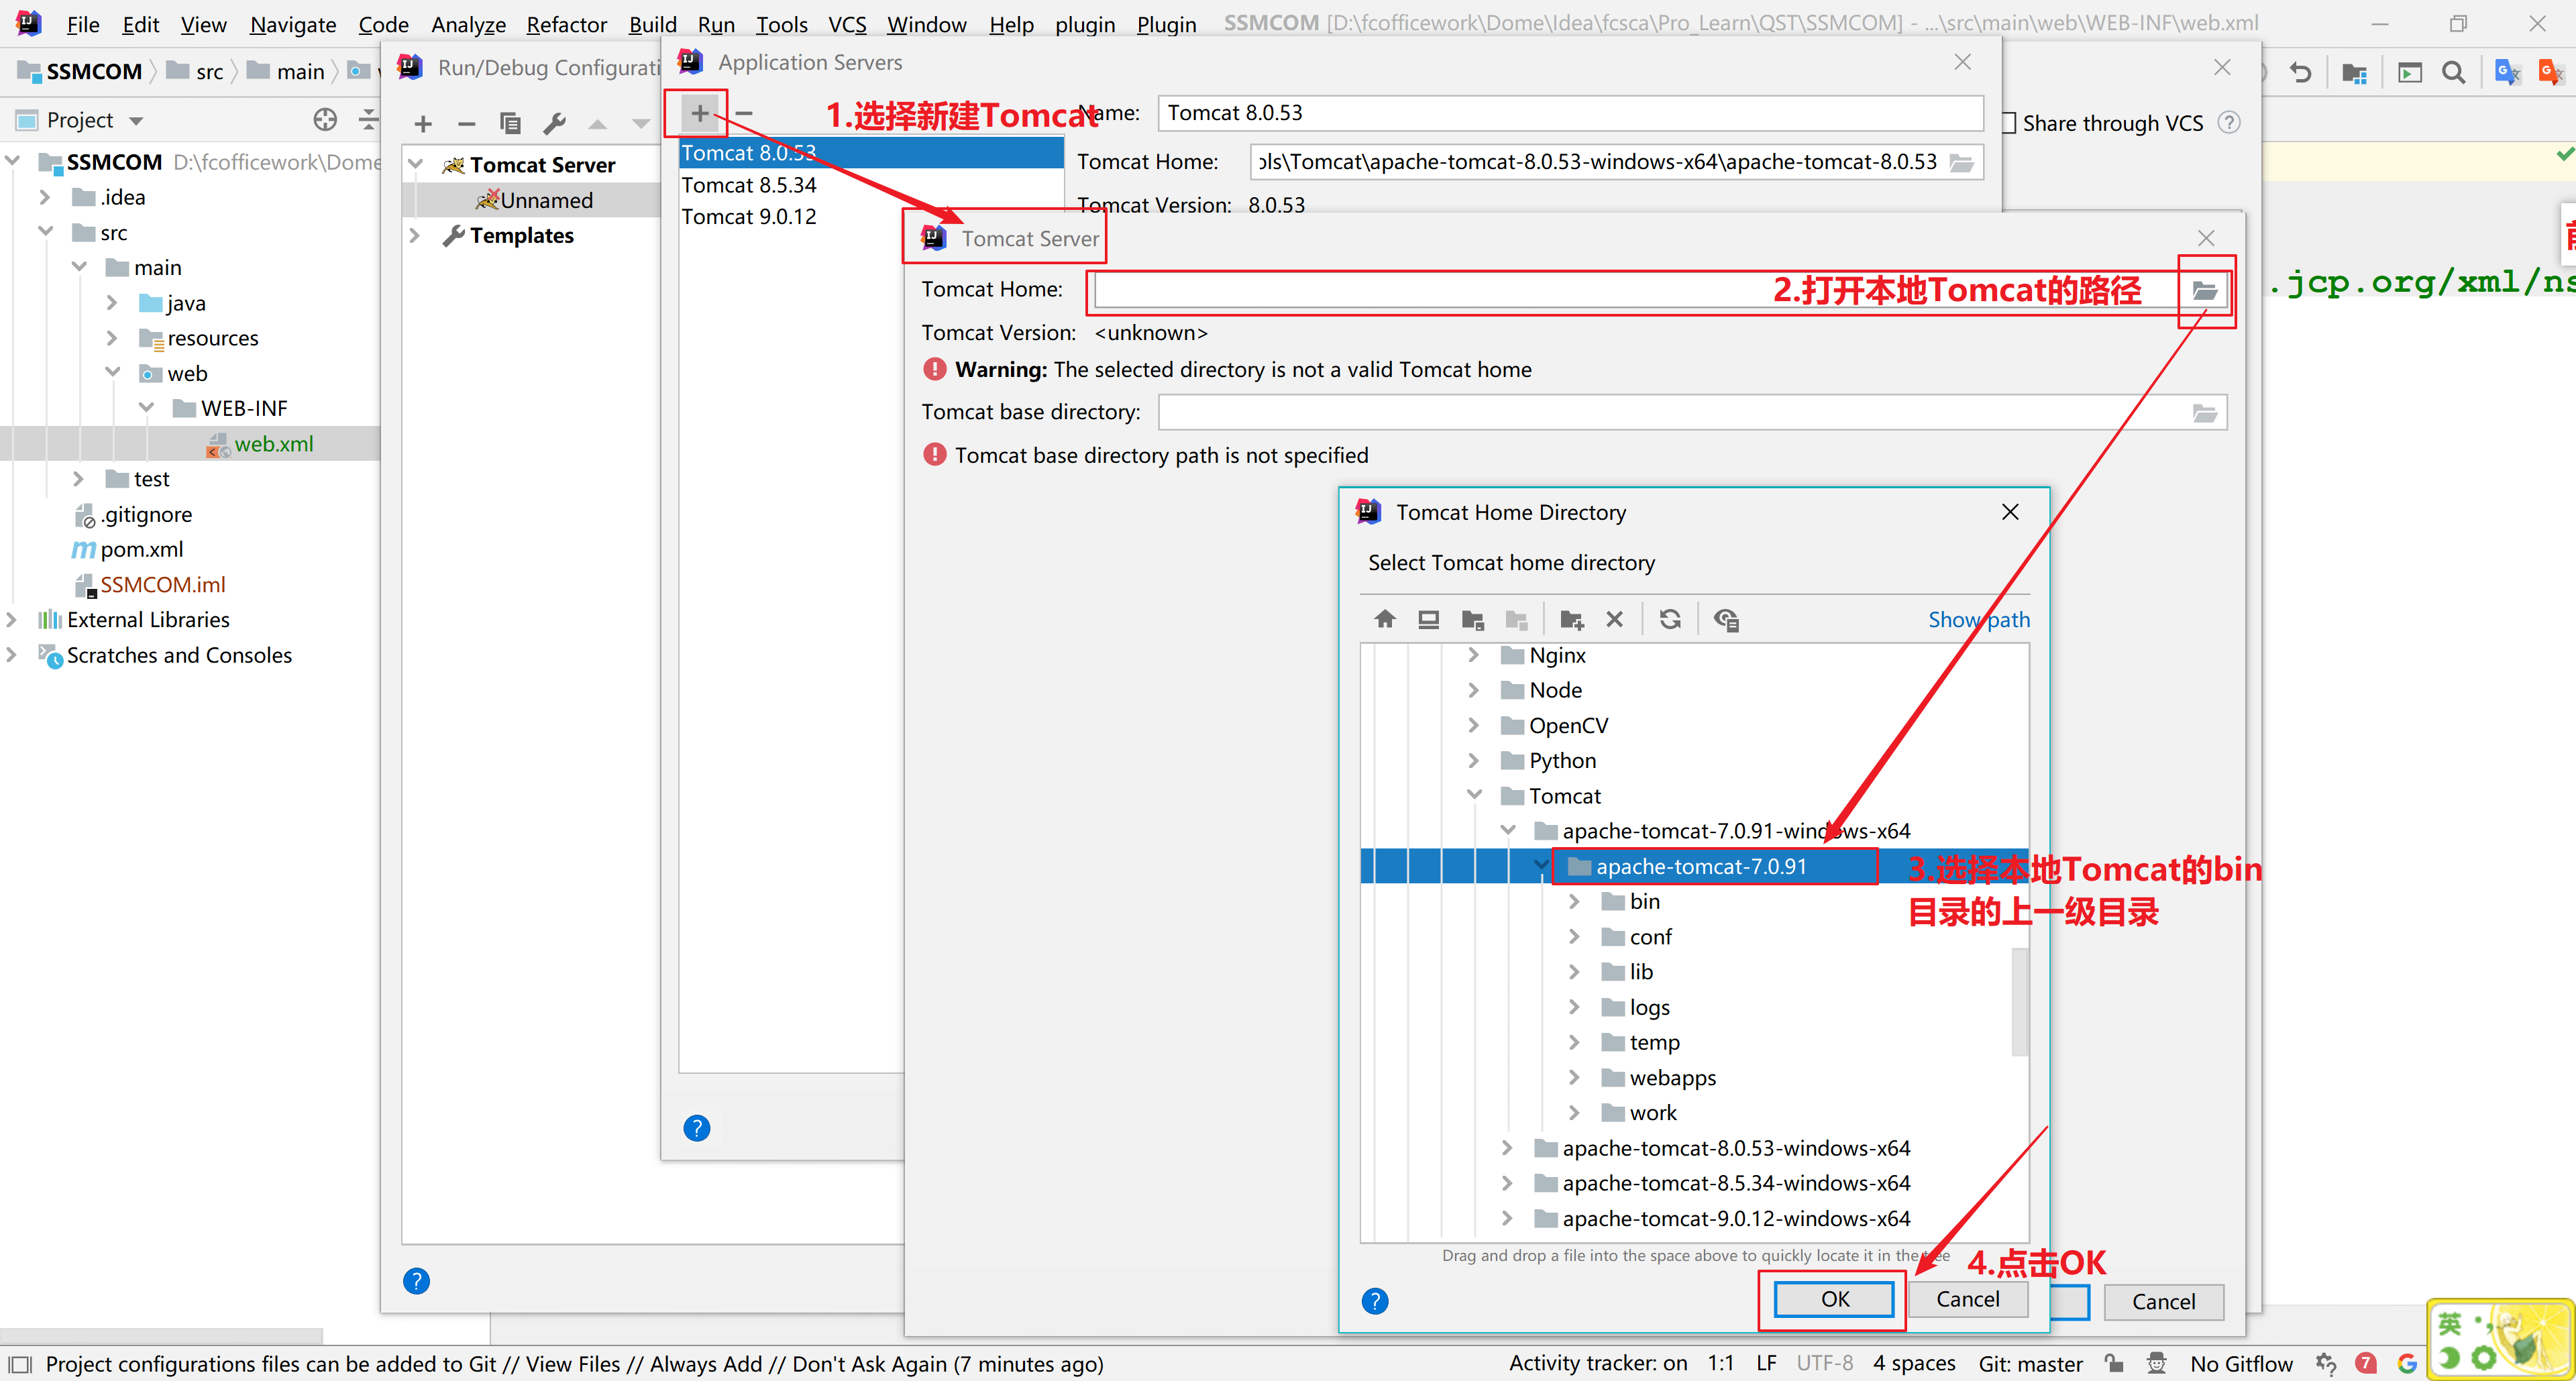
Task: Toggle show hidden files icon
Action: pos(1726,619)
